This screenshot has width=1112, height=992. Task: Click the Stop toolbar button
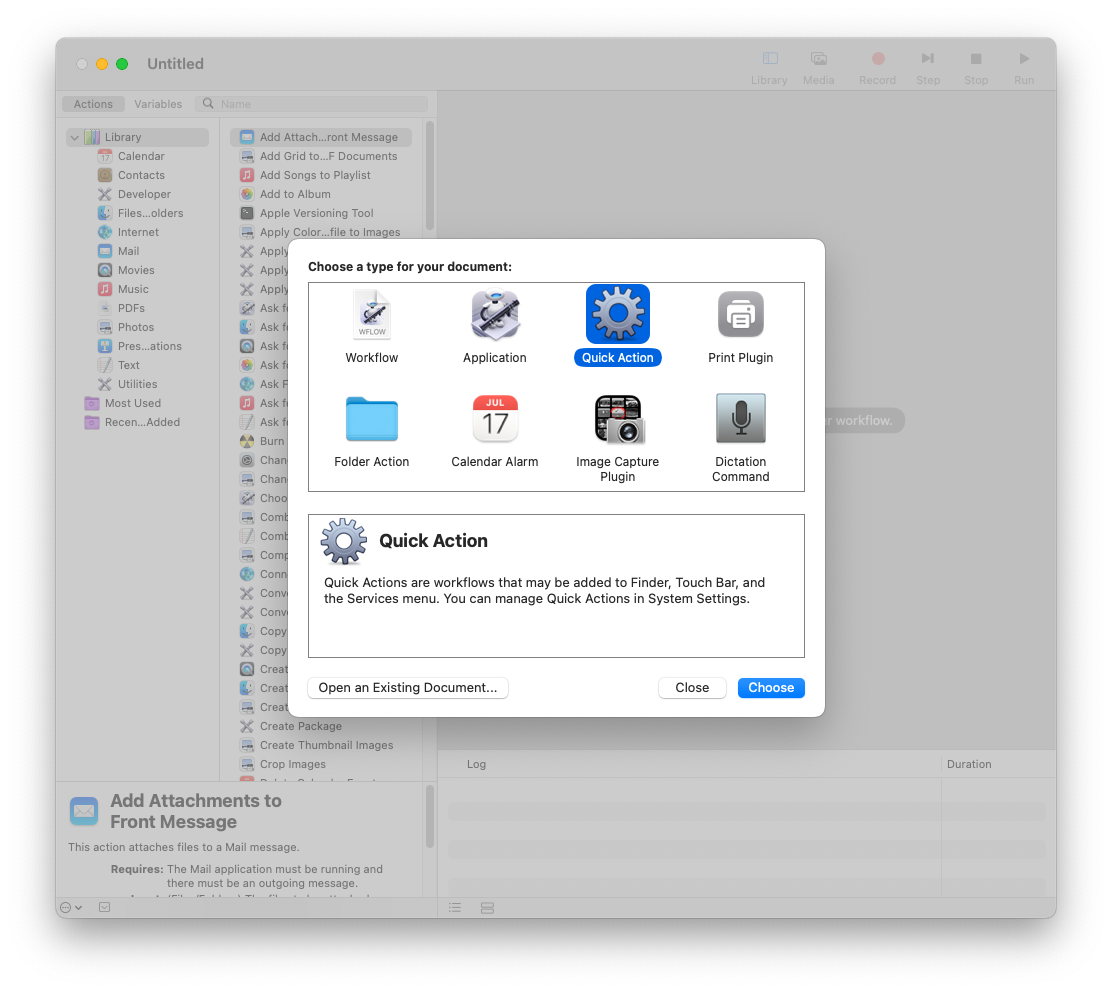point(976,68)
